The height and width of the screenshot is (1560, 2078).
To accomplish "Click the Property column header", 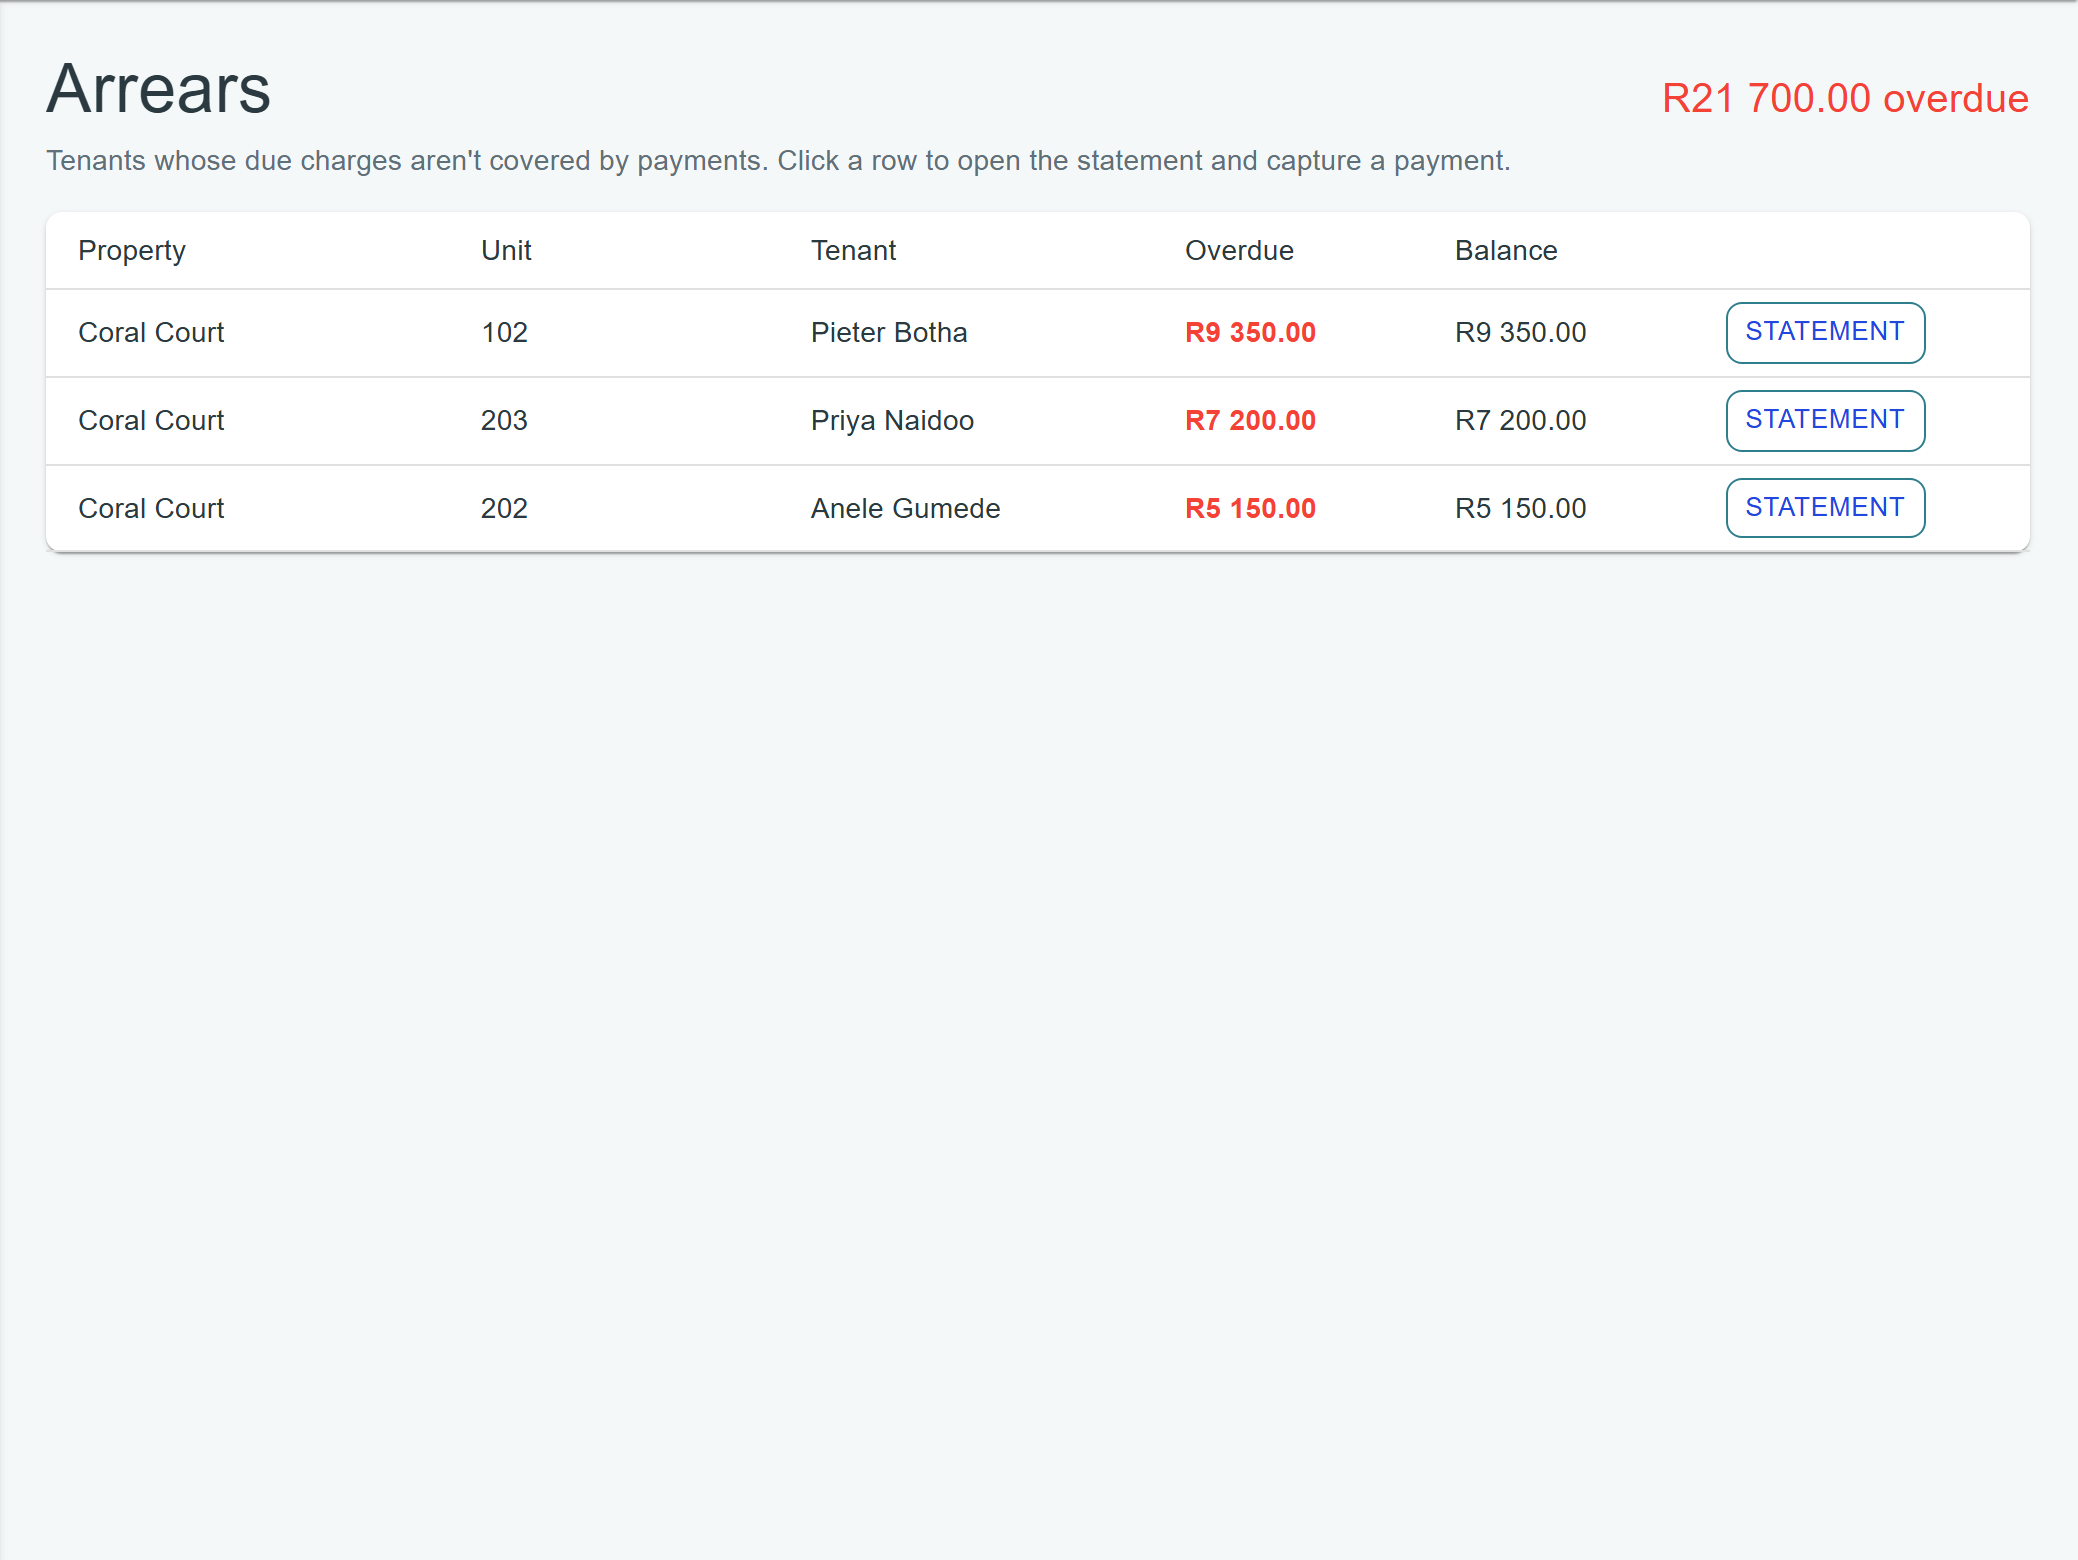I will coord(132,251).
